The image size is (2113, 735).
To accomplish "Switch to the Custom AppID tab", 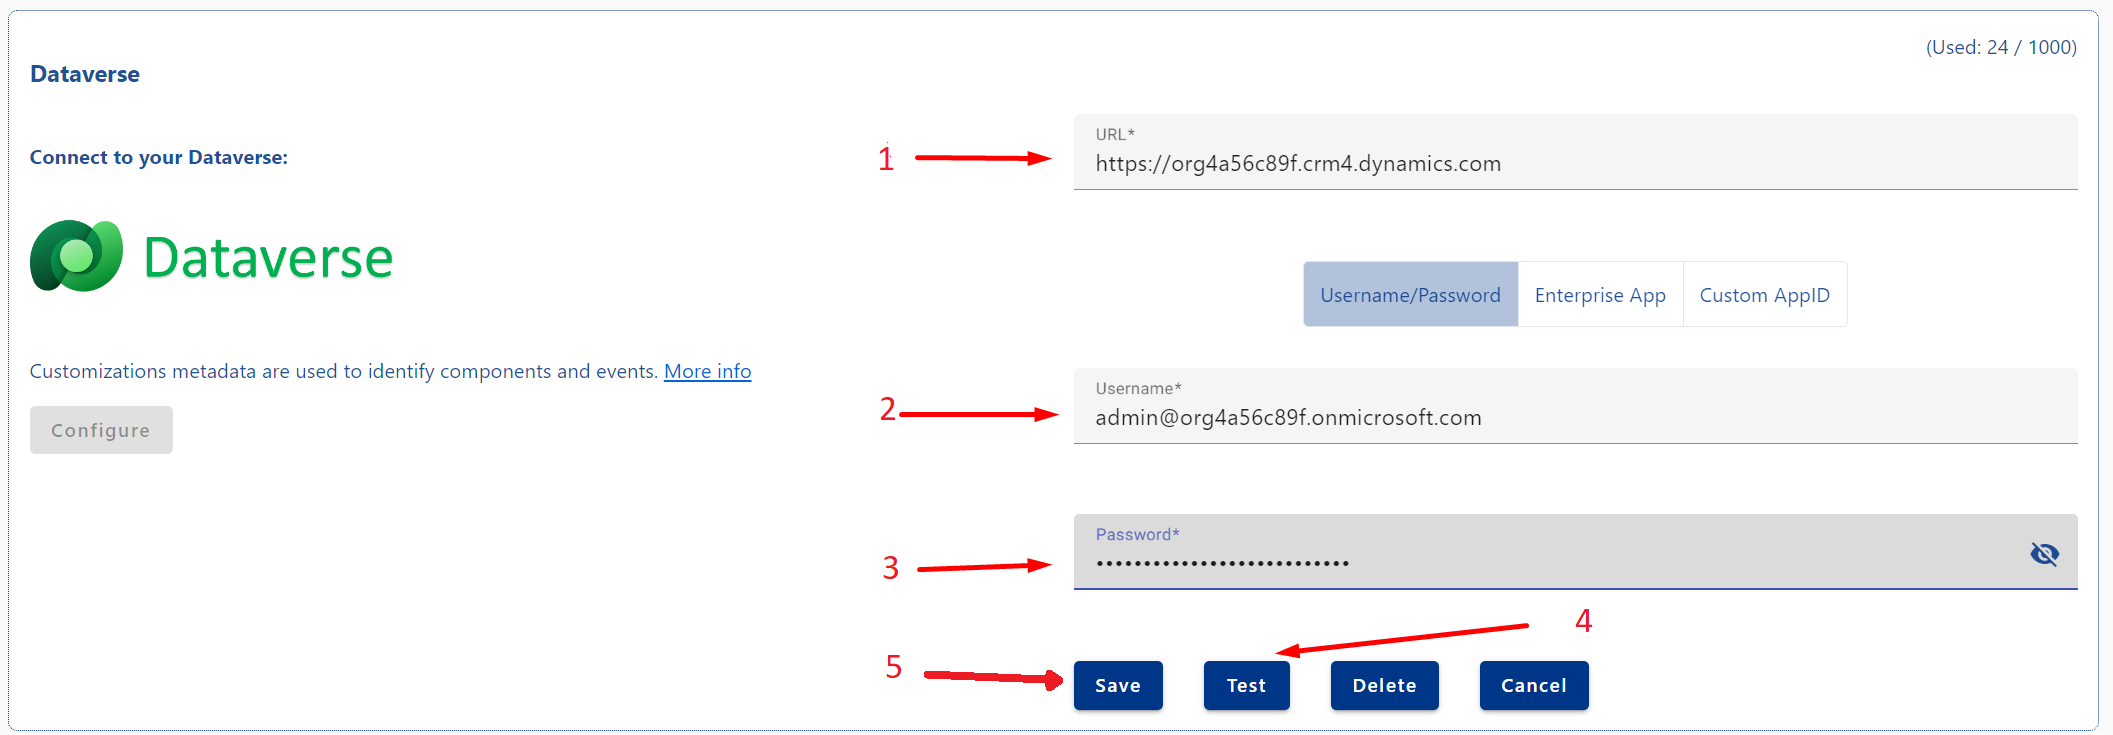I will pyautogui.click(x=1765, y=295).
